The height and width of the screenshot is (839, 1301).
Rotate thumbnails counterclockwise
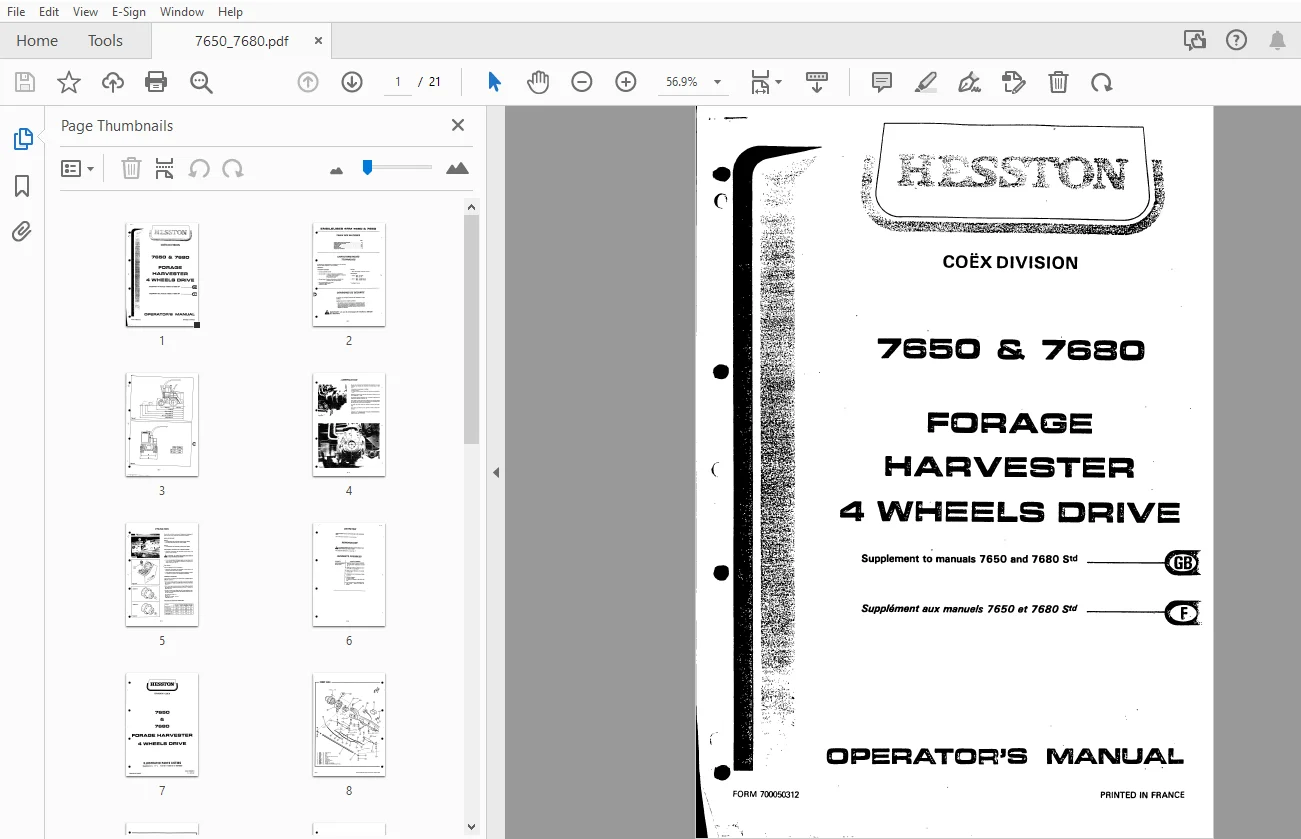pos(199,168)
